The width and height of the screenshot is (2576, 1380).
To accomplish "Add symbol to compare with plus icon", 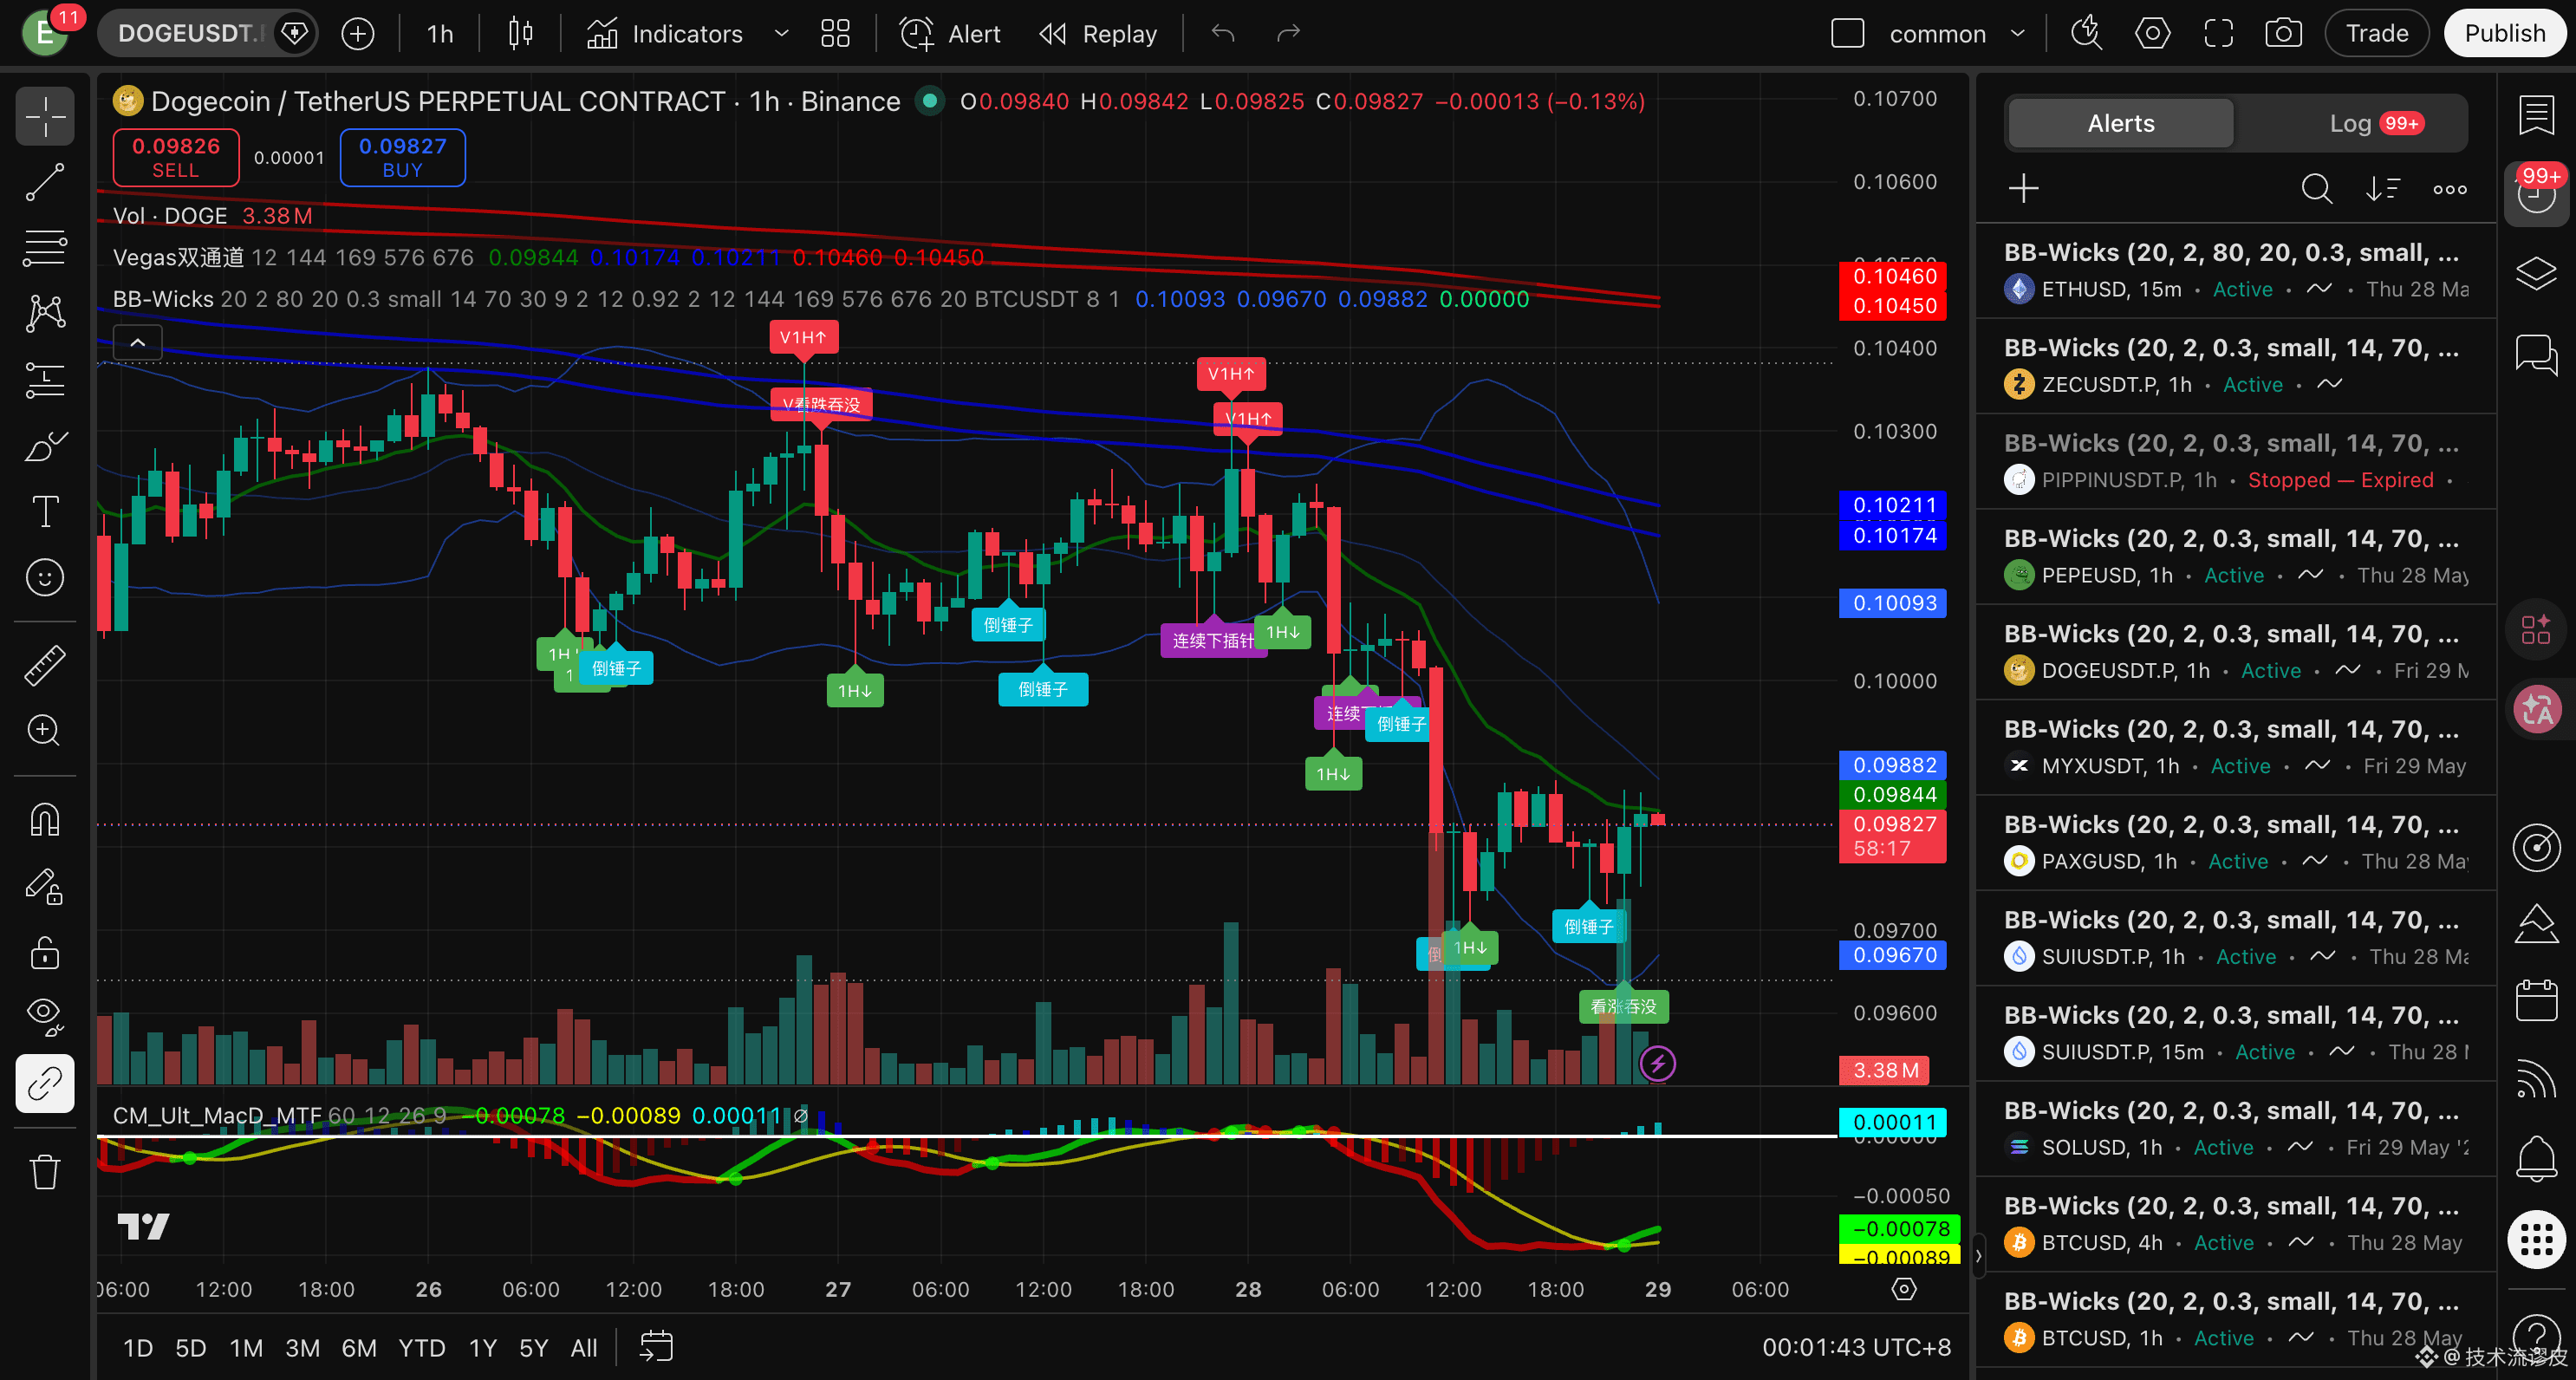I will pyautogui.click(x=358, y=34).
